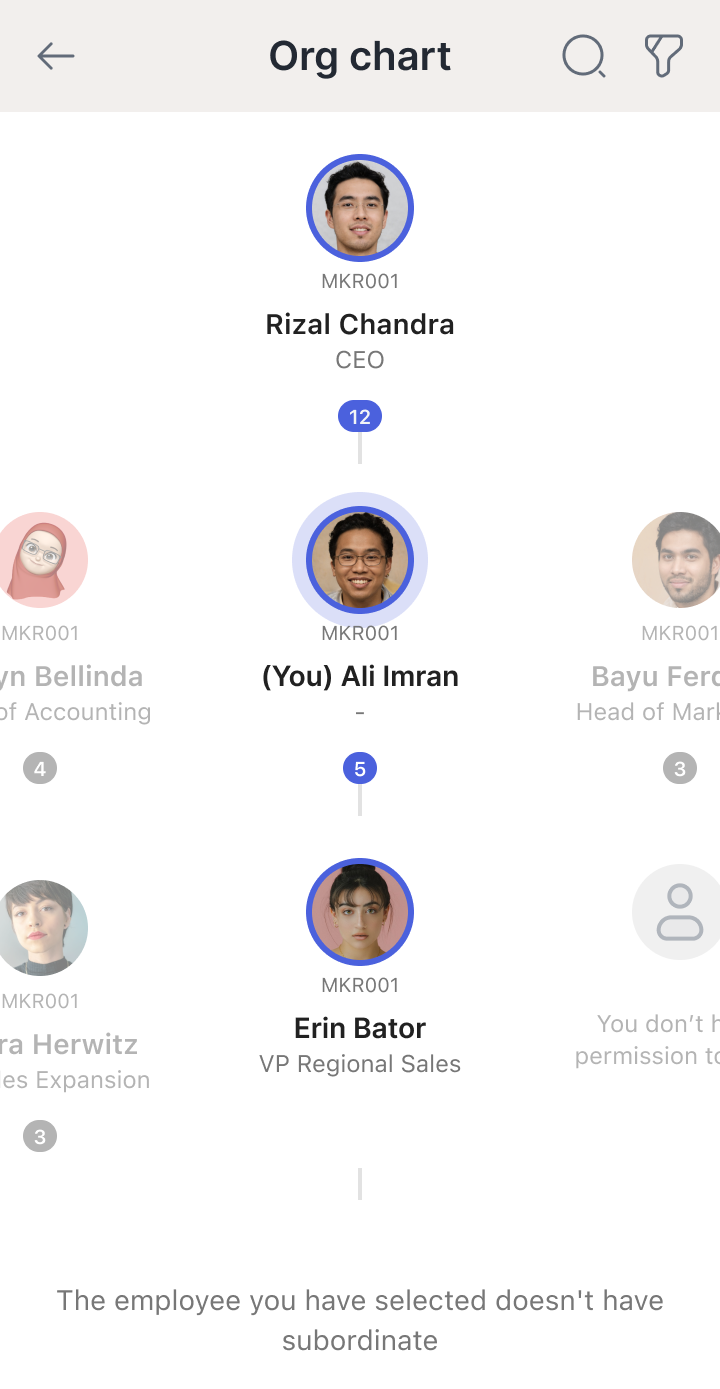The image size is (720, 1389).
Task: Tap Herwitz's profile photo
Action: click(x=40, y=928)
